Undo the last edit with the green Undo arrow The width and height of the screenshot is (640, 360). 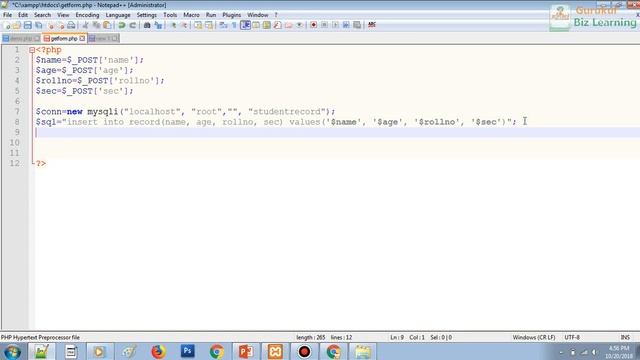pos(122,25)
